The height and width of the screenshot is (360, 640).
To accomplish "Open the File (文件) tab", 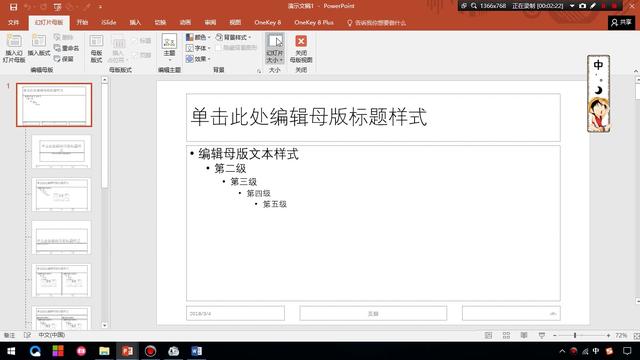I will pos(13,22).
